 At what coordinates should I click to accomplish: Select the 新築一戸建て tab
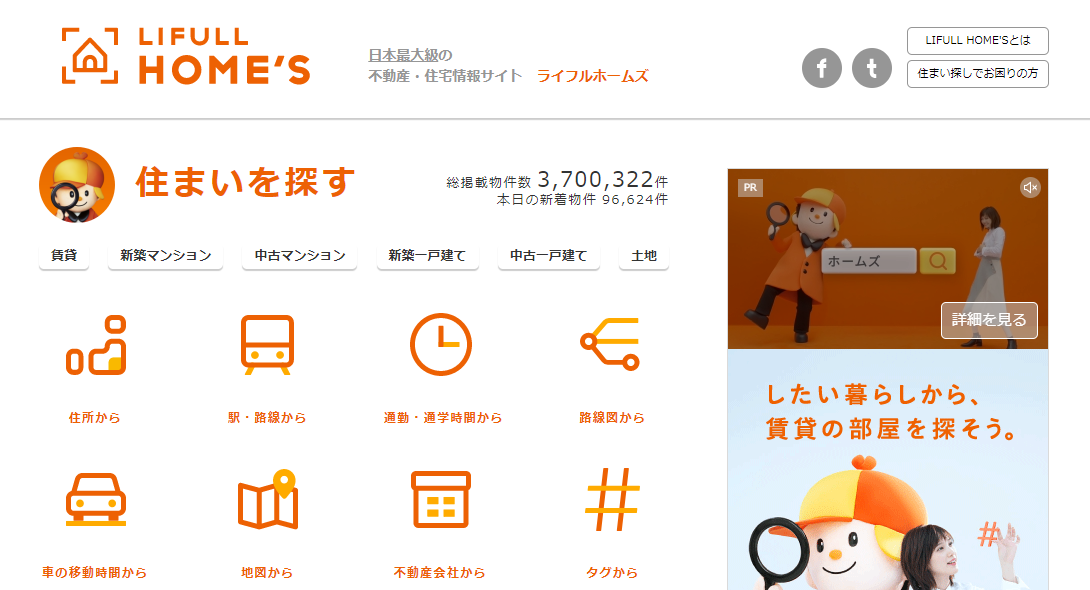[428, 256]
